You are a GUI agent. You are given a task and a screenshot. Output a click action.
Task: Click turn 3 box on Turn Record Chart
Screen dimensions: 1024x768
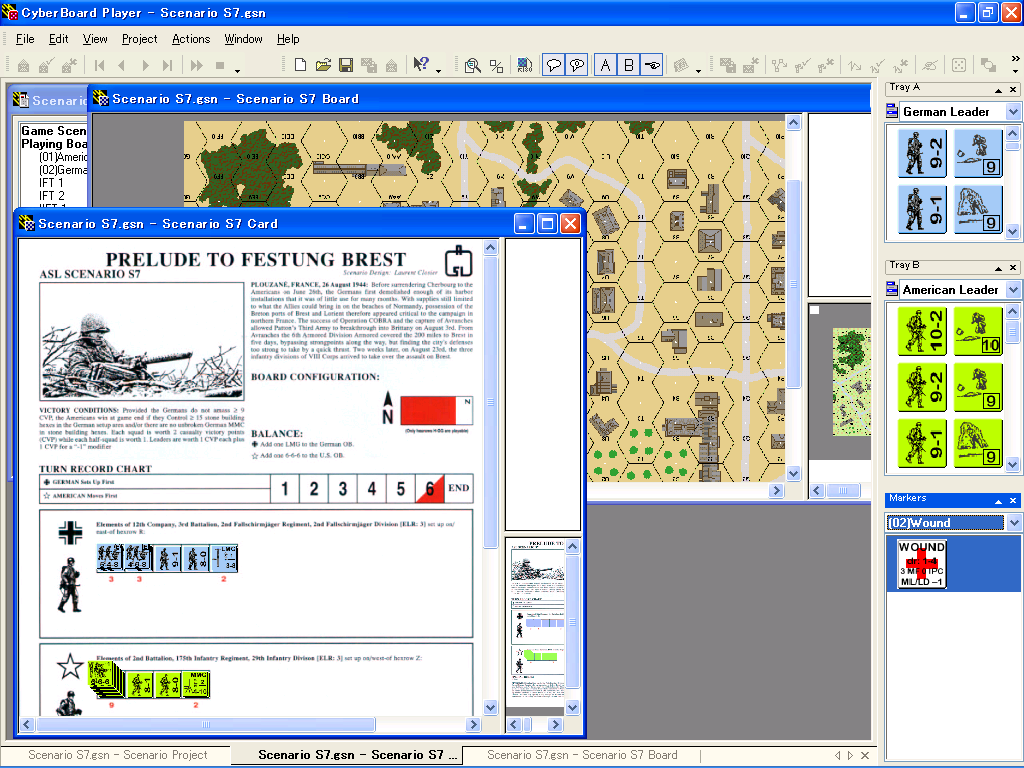pos(343,488)
